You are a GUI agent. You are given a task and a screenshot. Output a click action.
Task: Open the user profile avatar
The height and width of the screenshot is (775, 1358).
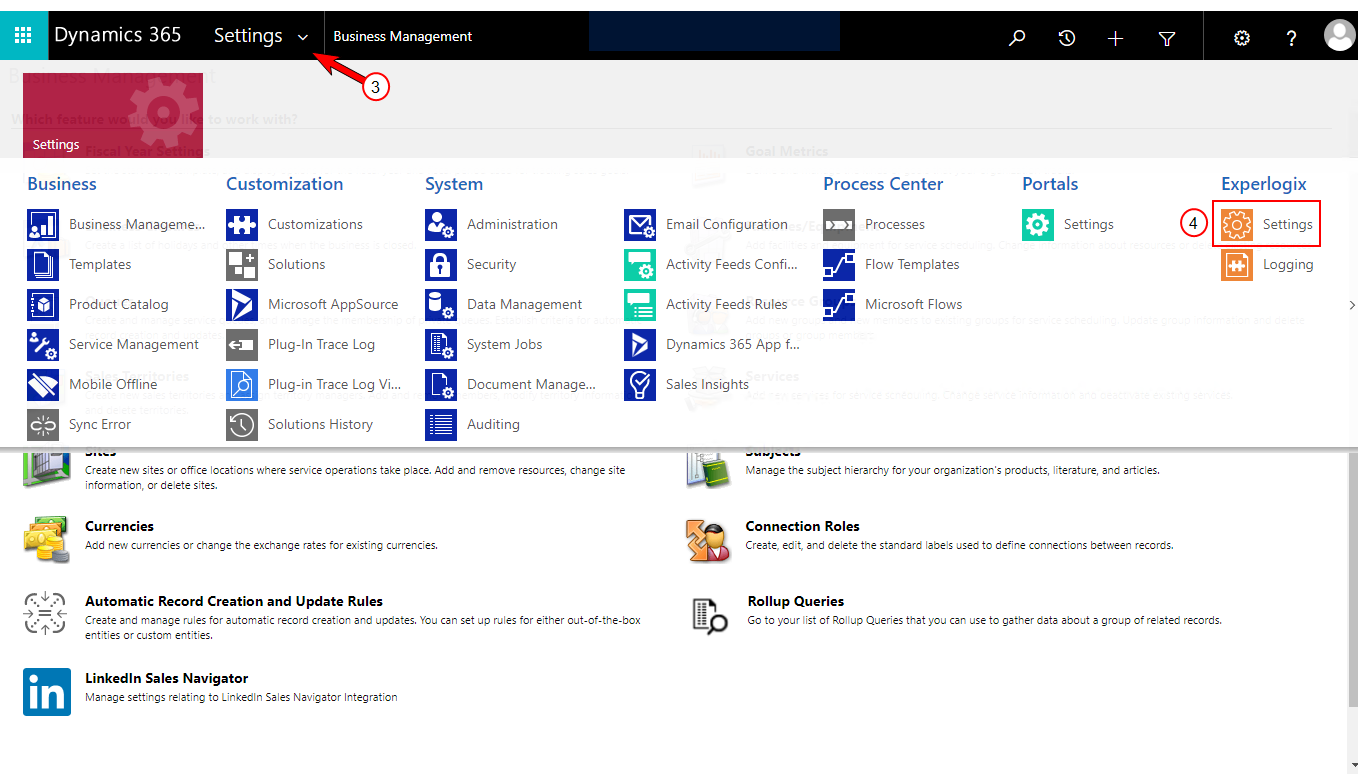[x=1339, y=36]
